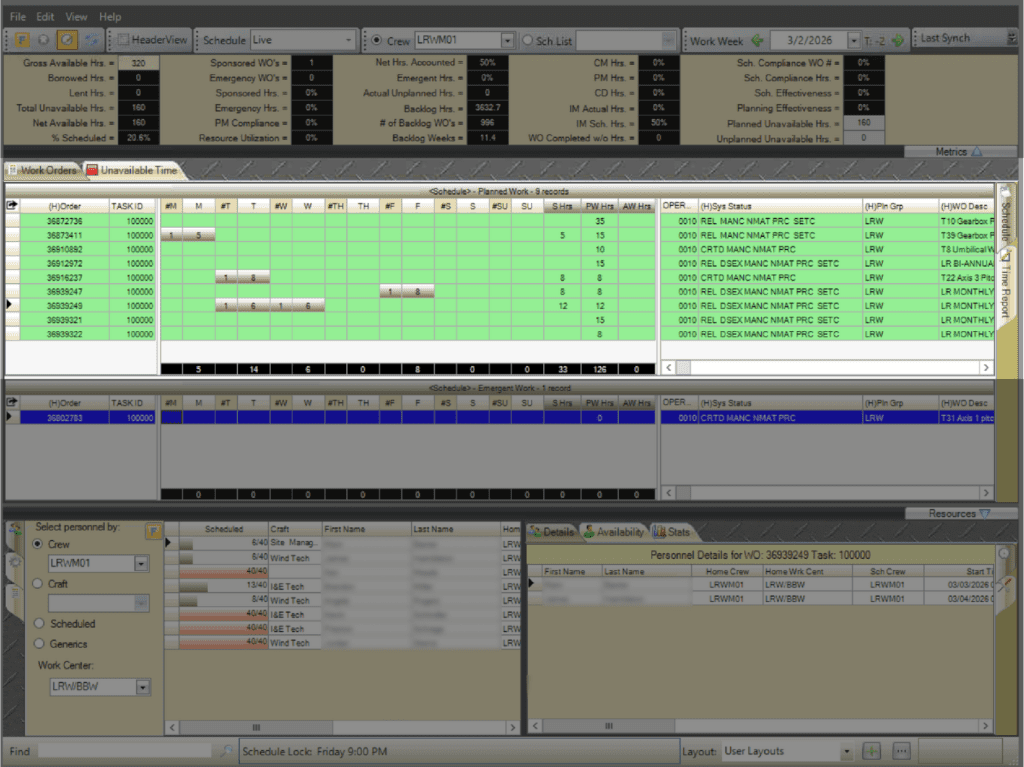Click the first icon in the top toolbar
Viewport: 1024px width, 767px height.
click(x=21, y=40)
